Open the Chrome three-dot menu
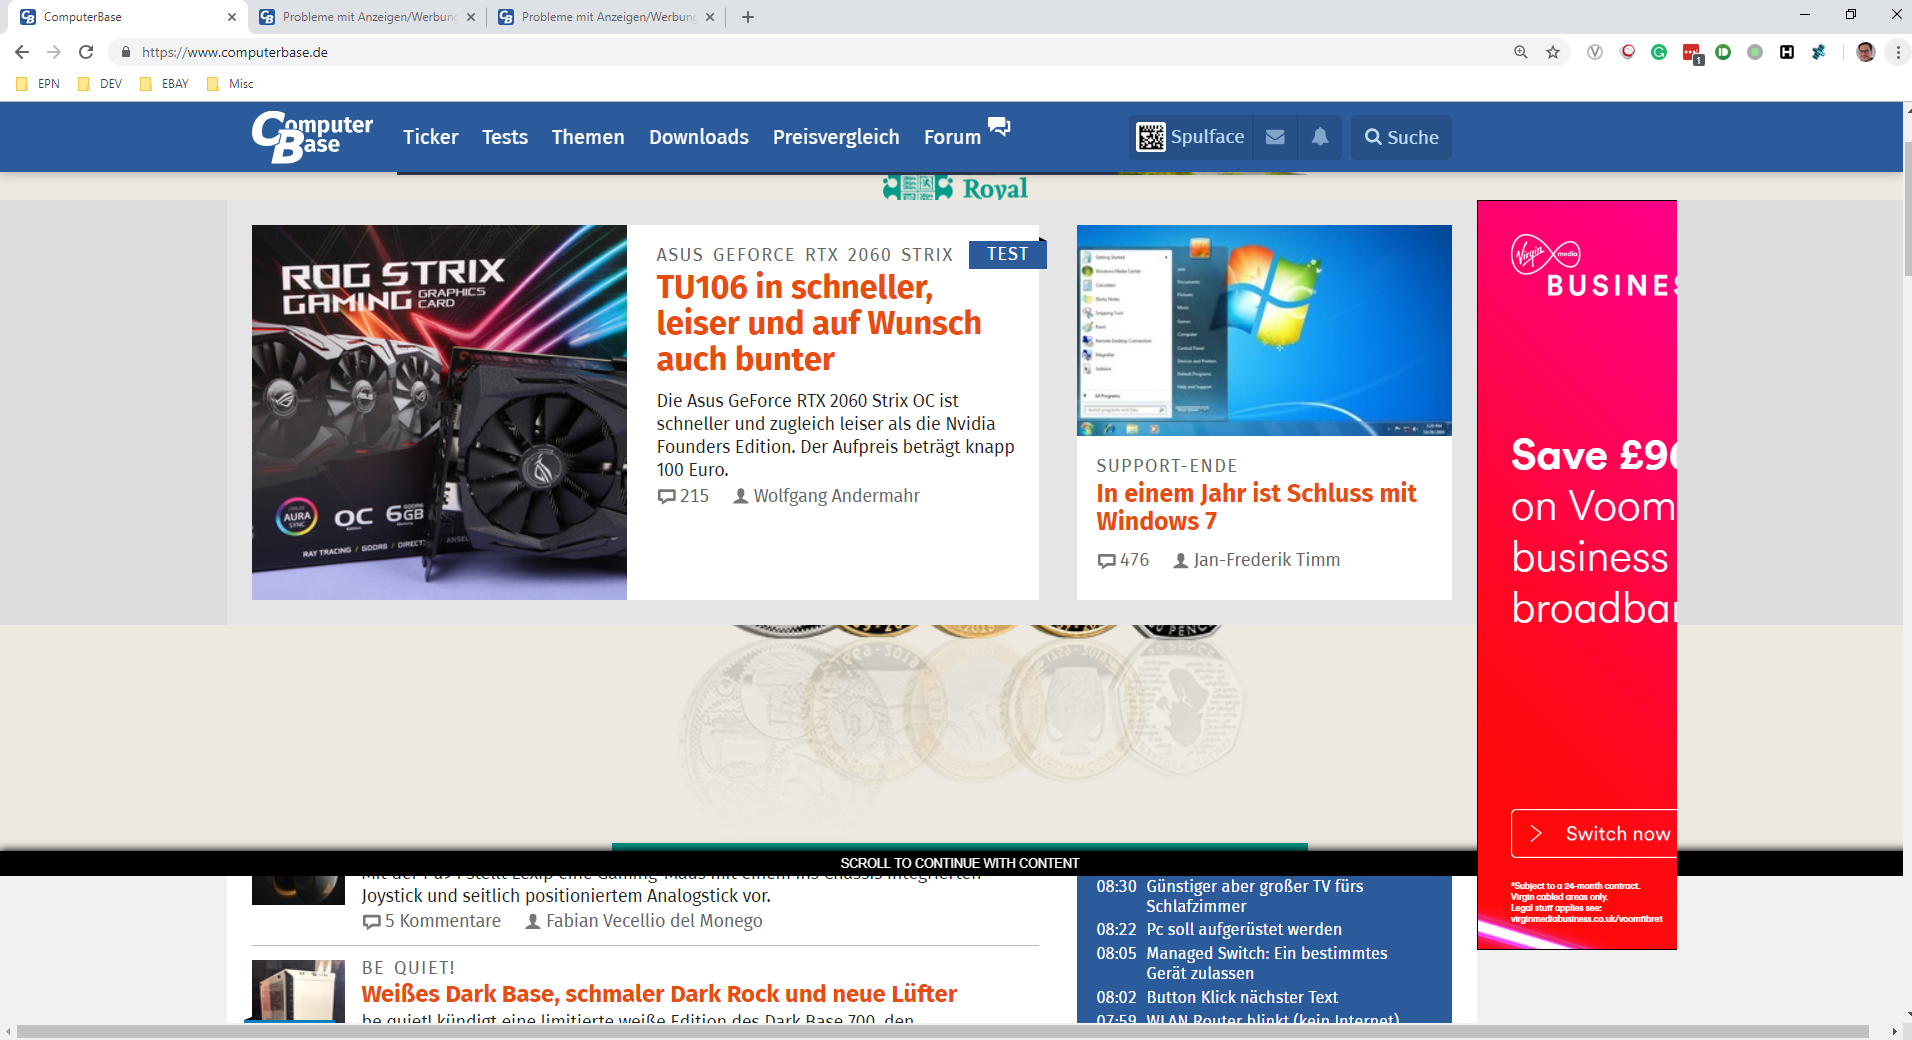Viewport: 1912px width, 1040px height. [1898, 52]
